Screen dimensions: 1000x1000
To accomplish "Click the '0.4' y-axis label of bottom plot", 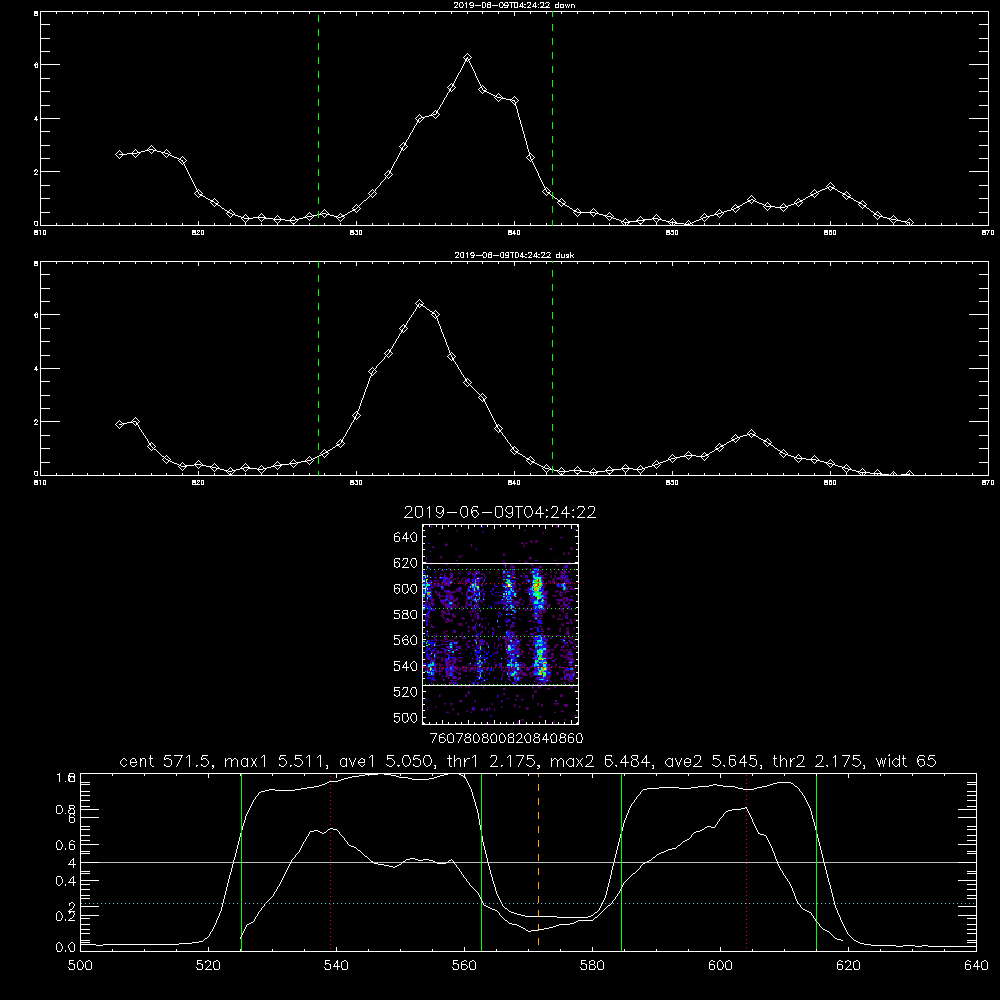I will coord(66,881).
